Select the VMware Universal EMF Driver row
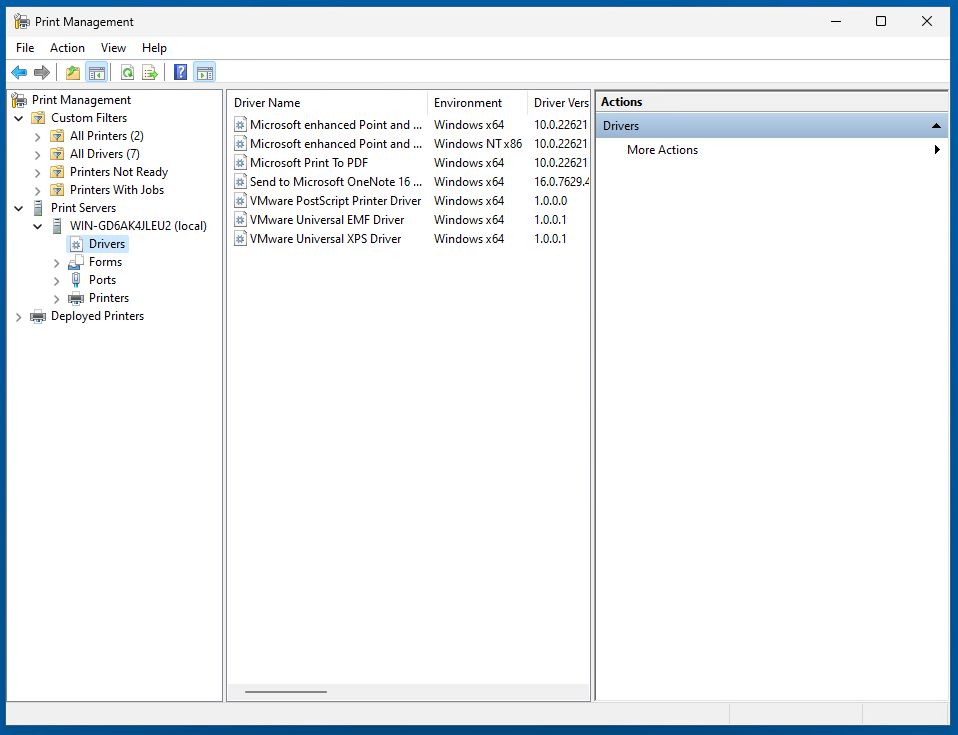 click(x=409, y=220)
